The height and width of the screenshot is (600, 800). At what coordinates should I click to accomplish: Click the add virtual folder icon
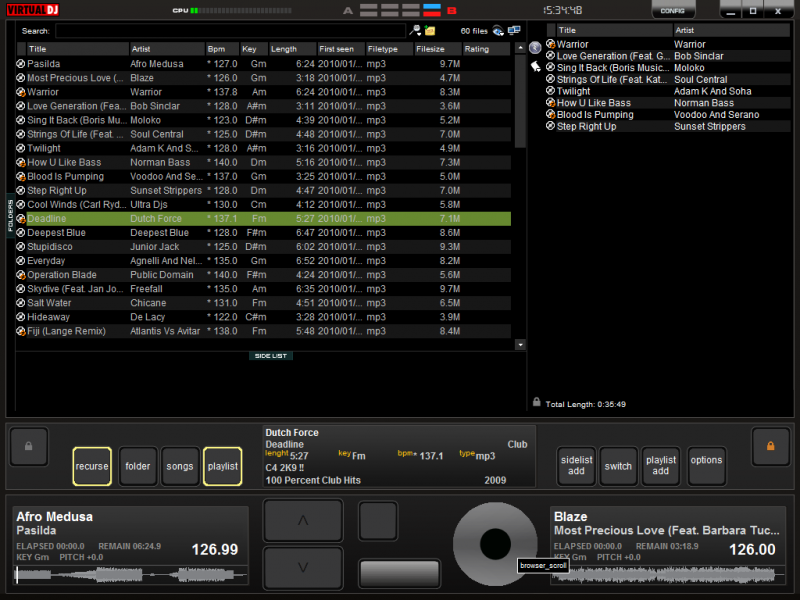click(x=430, y=31)
